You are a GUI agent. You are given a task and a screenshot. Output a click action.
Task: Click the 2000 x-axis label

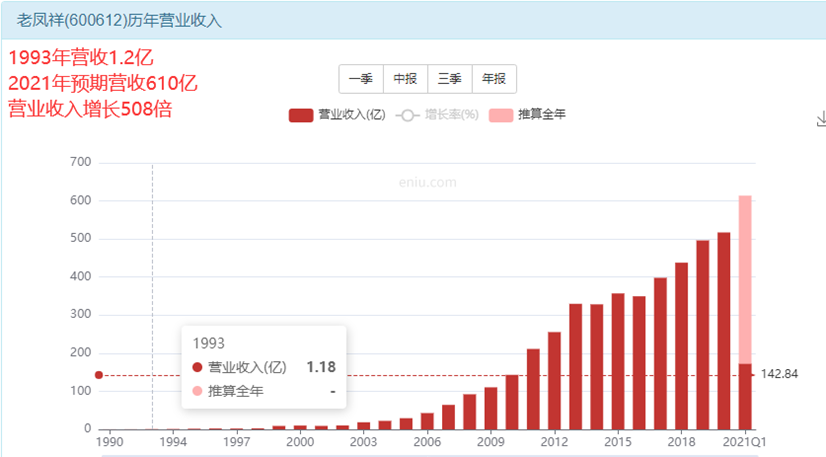pyautogui.click(x=300, y=442)
